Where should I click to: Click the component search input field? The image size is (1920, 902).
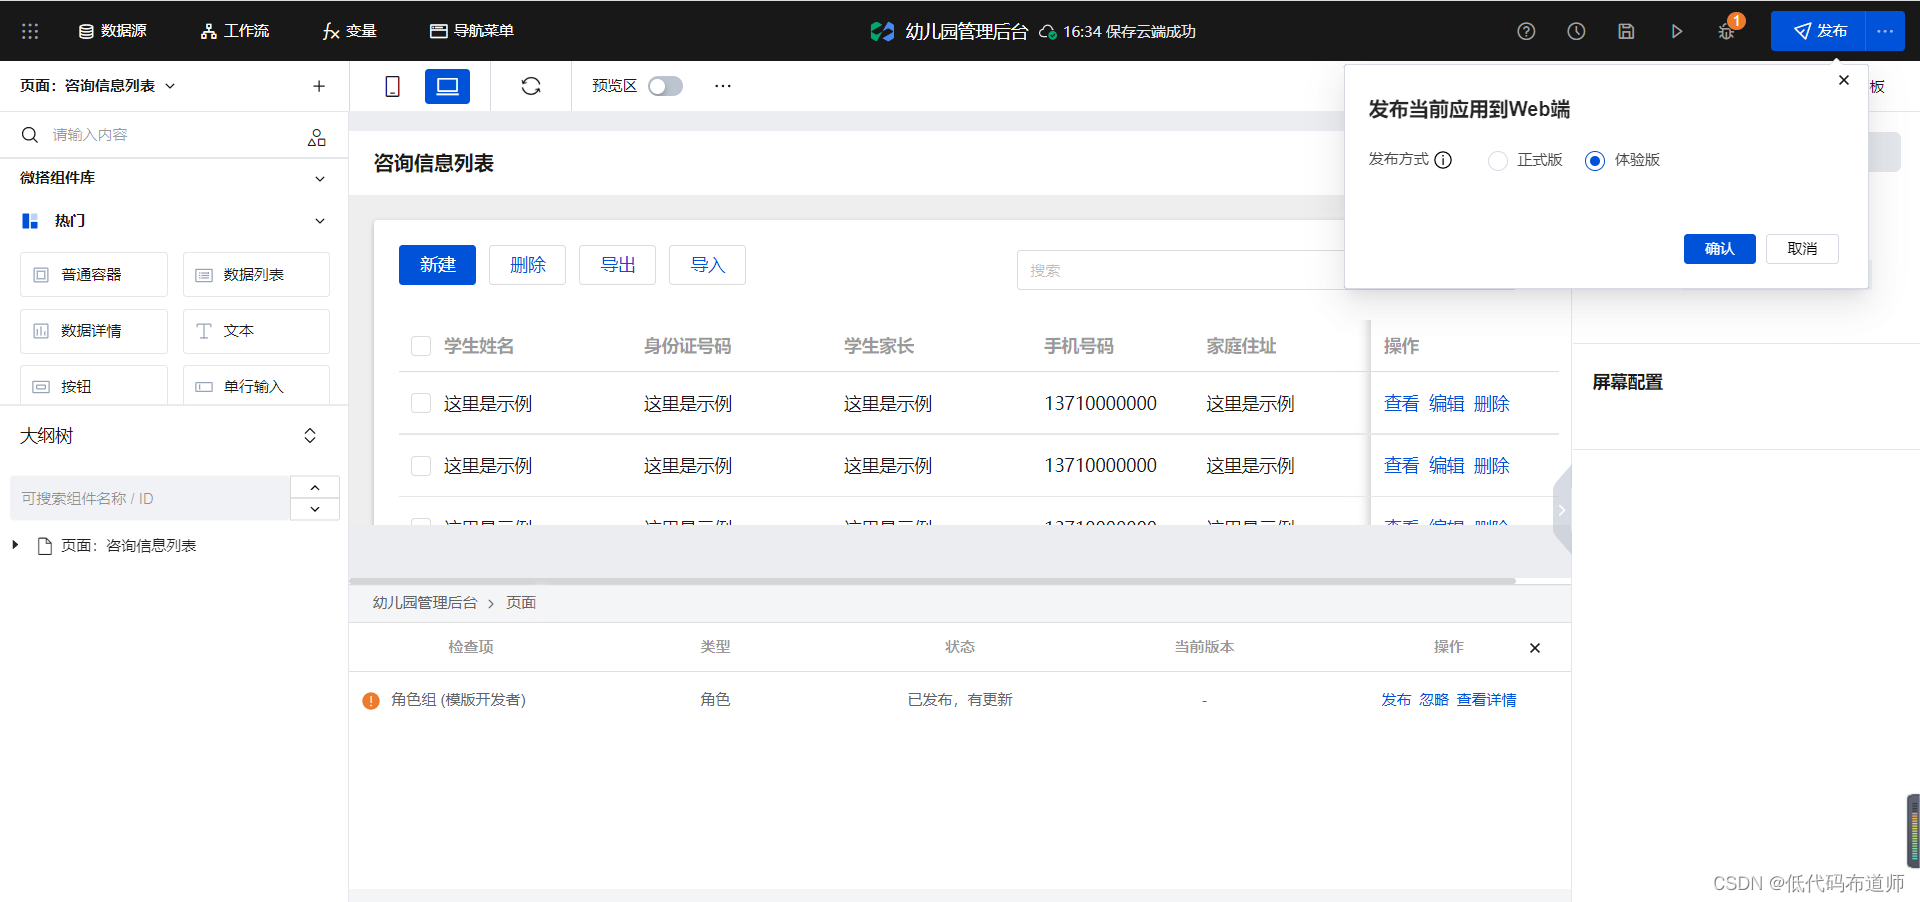[170, 135]
